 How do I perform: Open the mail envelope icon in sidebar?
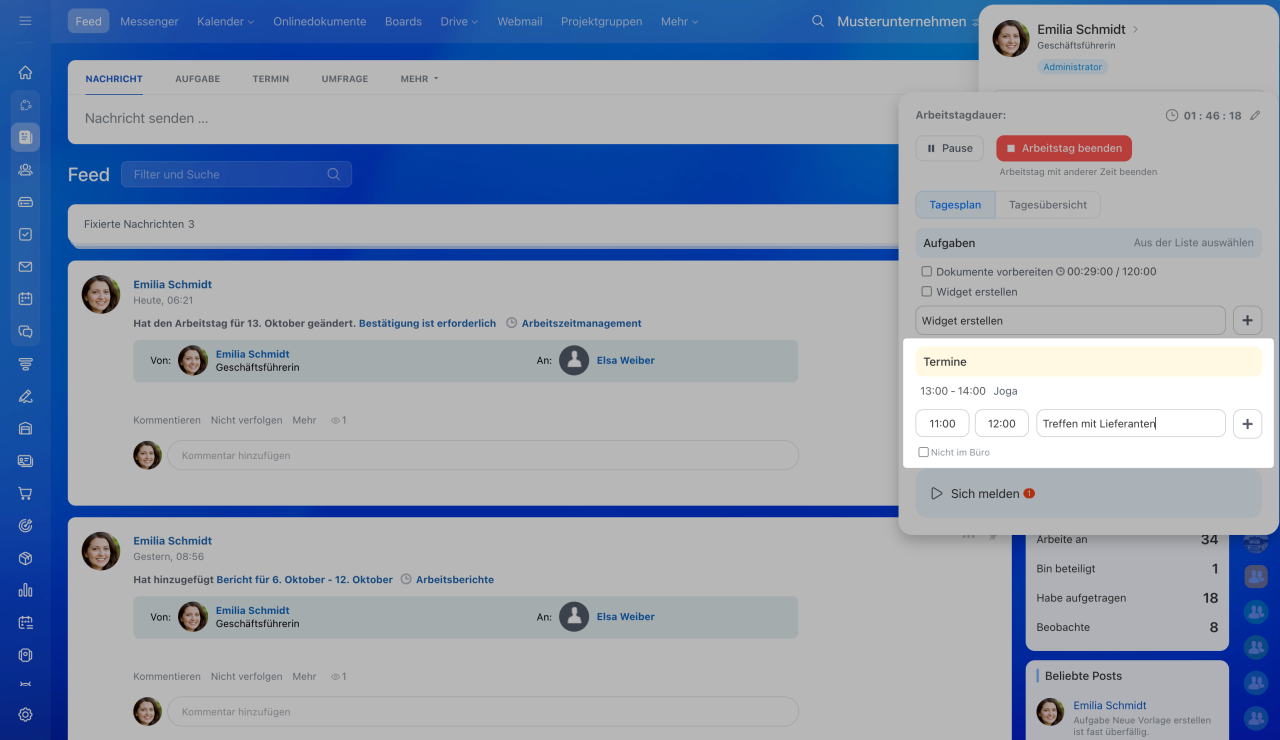coord(25,267)
